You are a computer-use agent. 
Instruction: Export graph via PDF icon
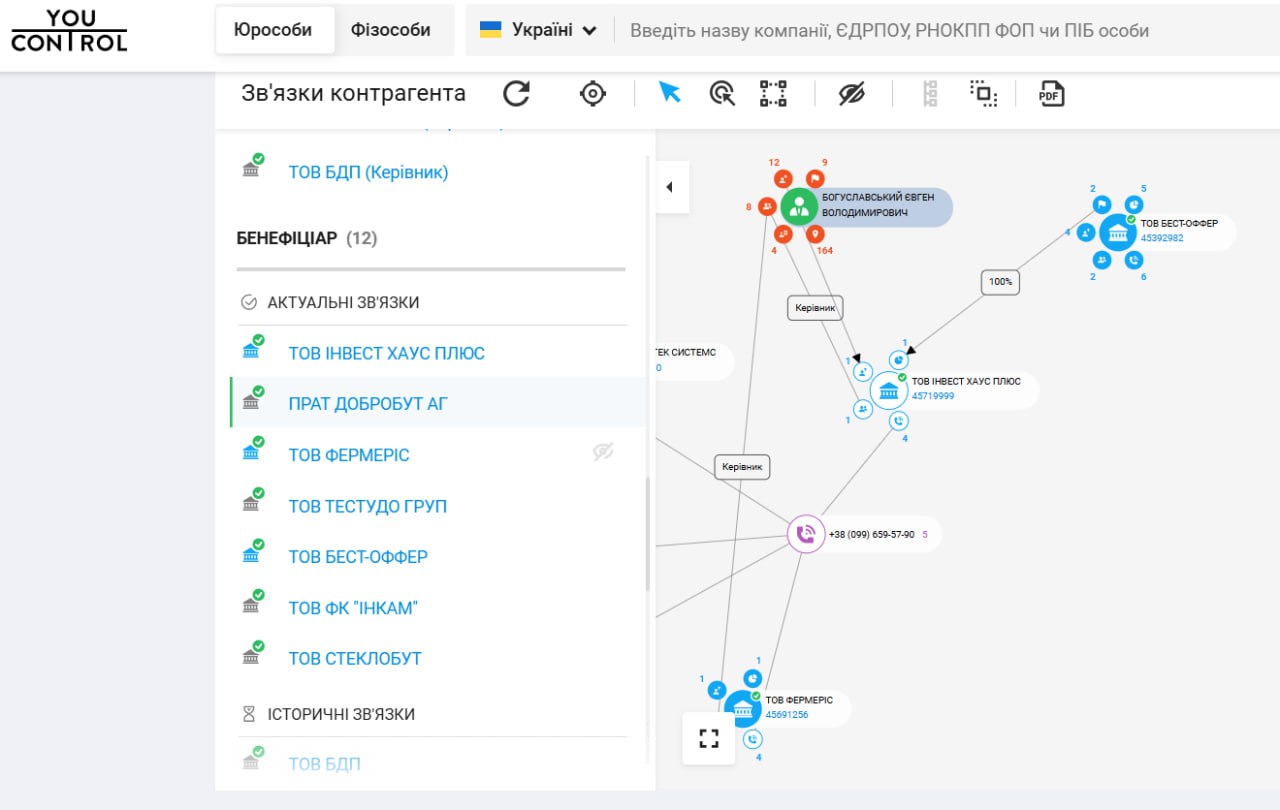tap(1051, 94)
